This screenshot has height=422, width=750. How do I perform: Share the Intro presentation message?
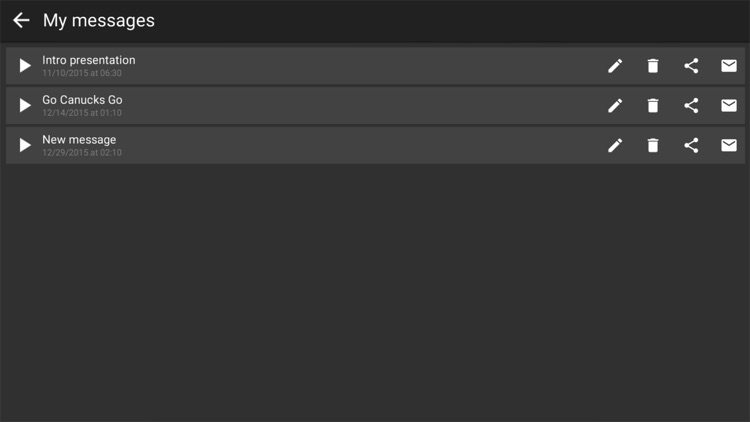tap(691, 66)
